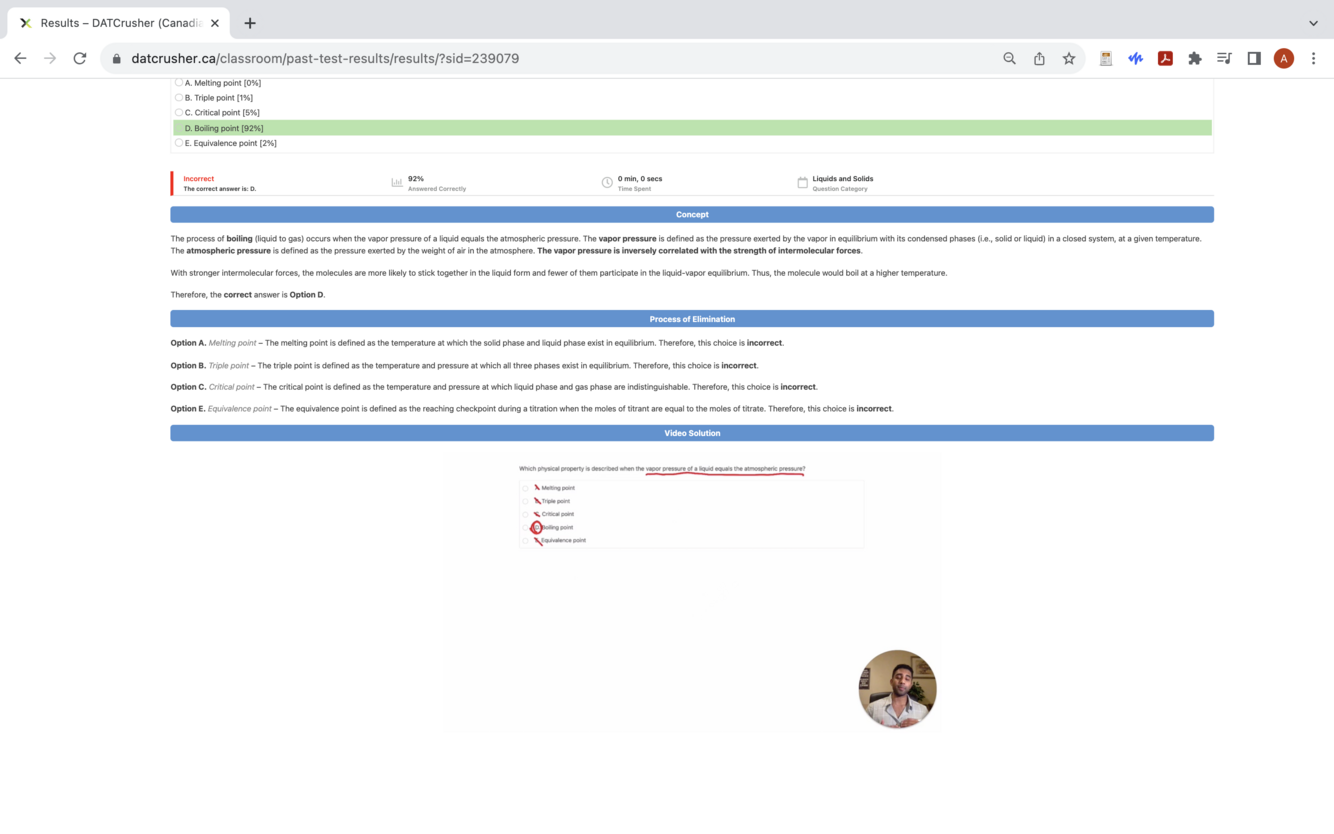Close the Results – DATCrusher tab
1334x834 pixels.
coord(214,23)
